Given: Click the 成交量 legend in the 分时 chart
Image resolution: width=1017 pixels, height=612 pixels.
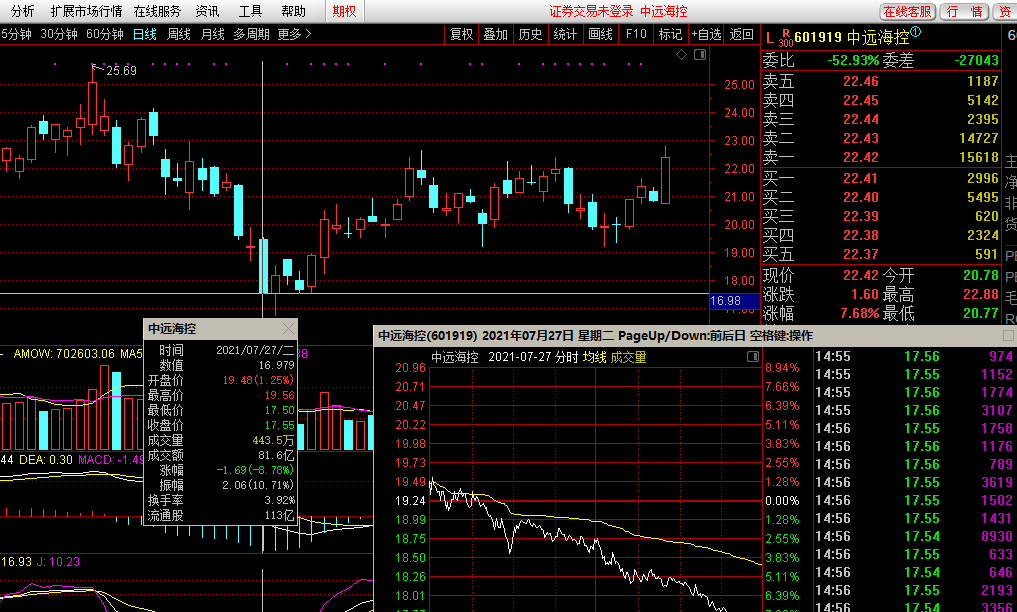Looking at the screenshot, I should point(628,357).
